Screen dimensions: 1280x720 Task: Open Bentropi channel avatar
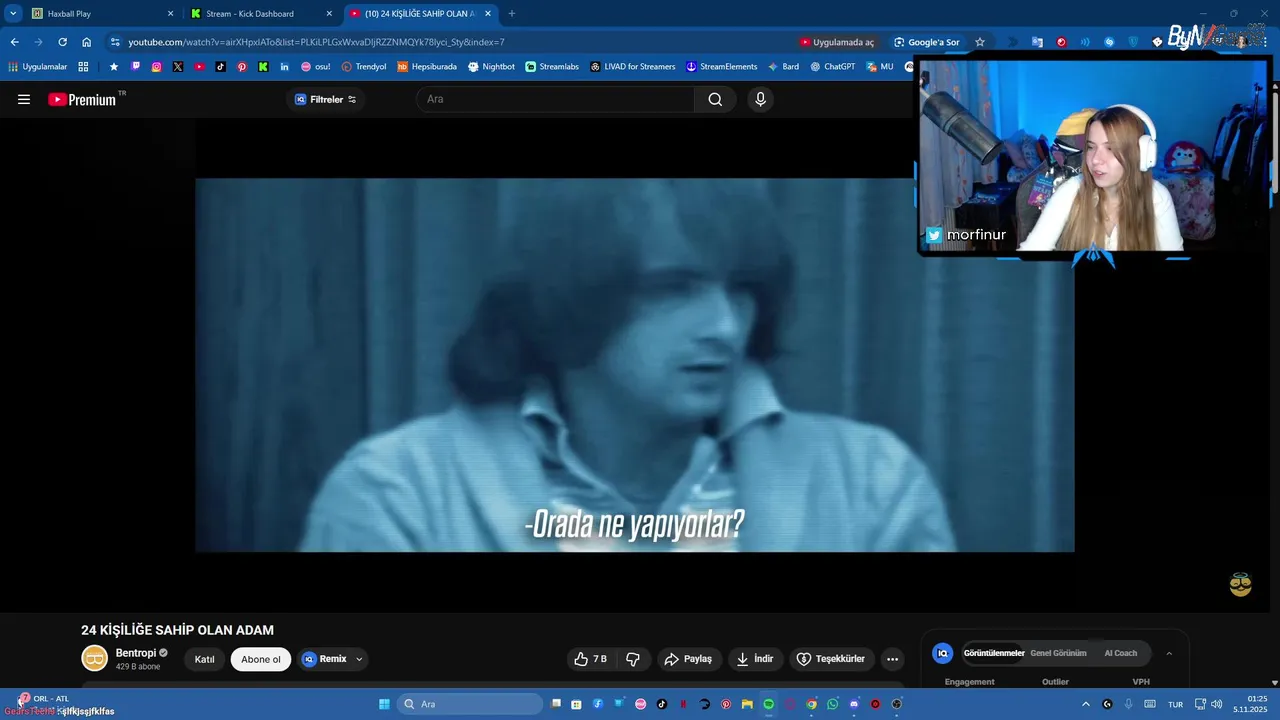click(94, 658)
